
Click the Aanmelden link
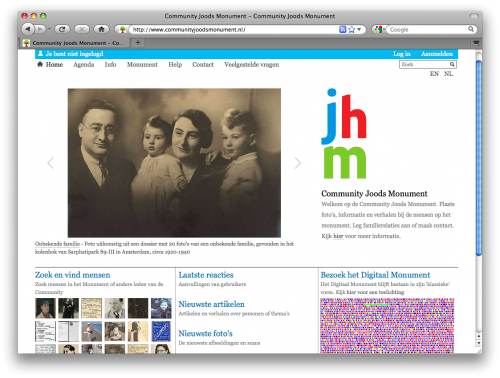point(437,54)
